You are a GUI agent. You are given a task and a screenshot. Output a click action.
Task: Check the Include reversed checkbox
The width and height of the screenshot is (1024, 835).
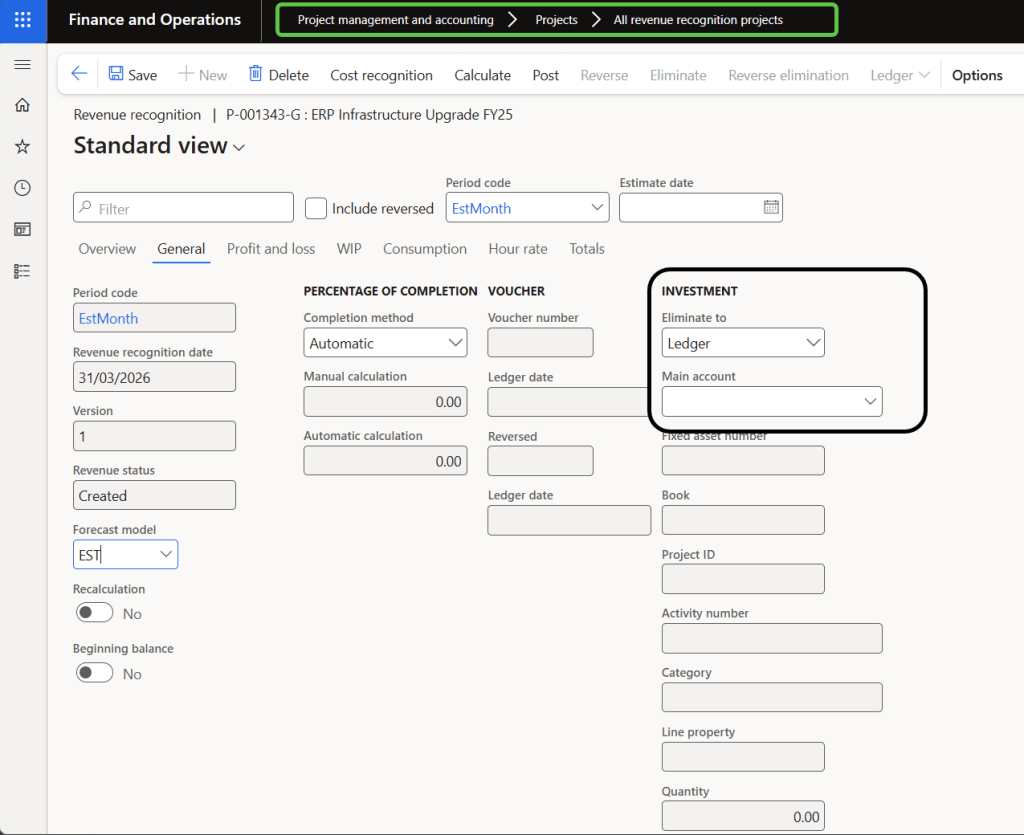tap(316, 208)
